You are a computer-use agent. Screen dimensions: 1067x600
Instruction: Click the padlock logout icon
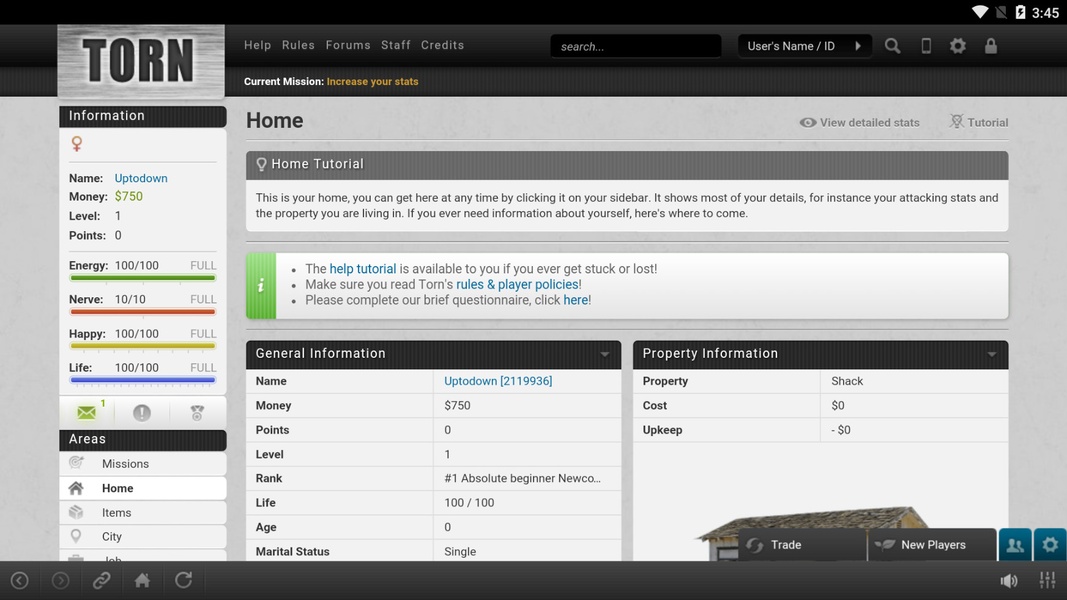click(991, 46)
